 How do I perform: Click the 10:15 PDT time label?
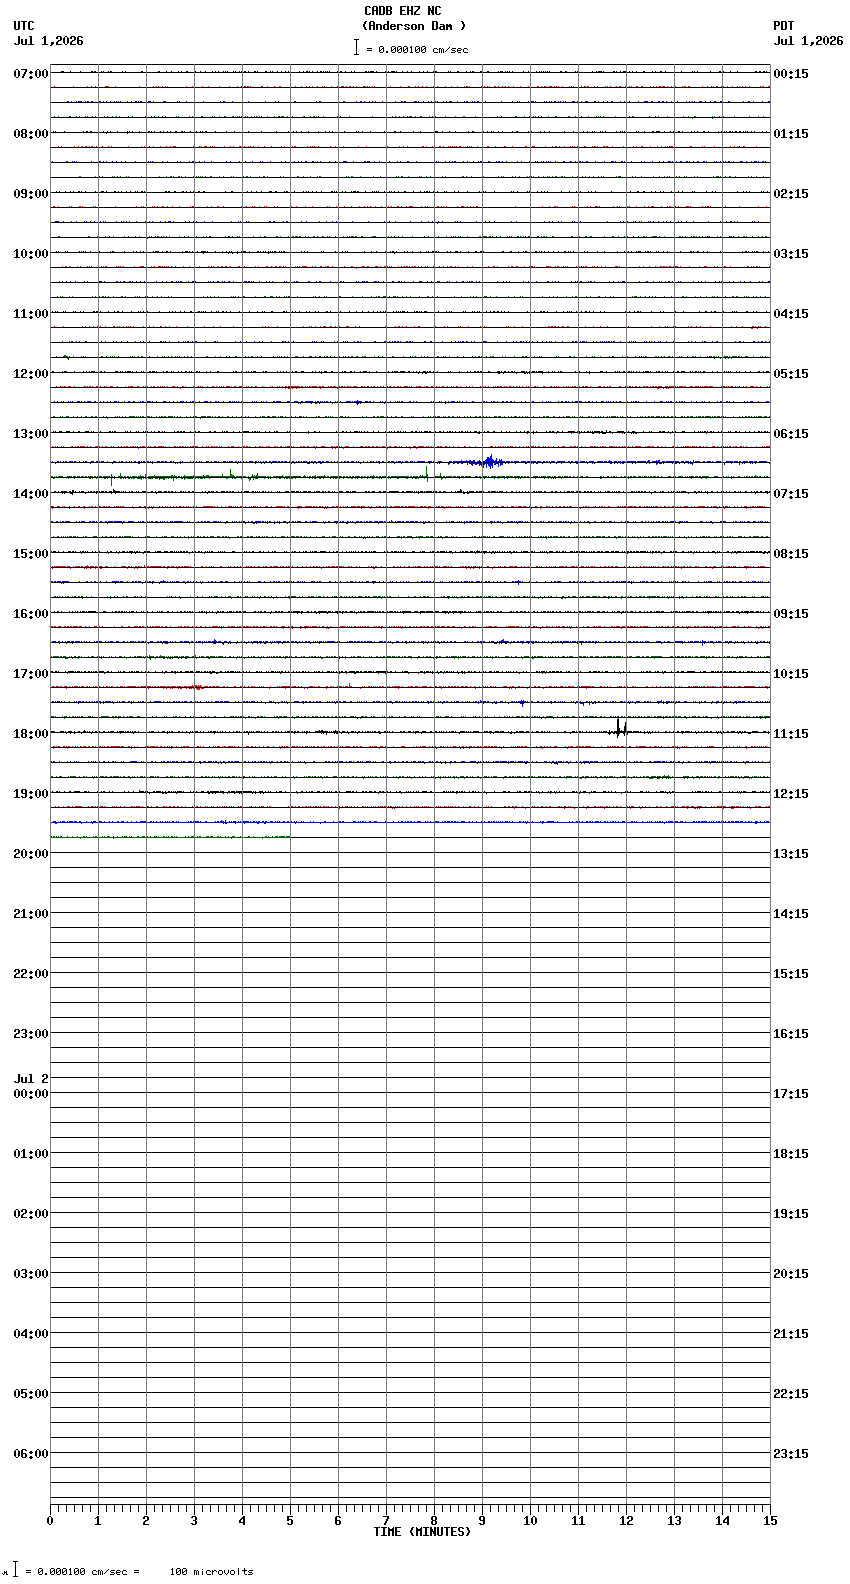pyautogui.click(x=791, y=674)
